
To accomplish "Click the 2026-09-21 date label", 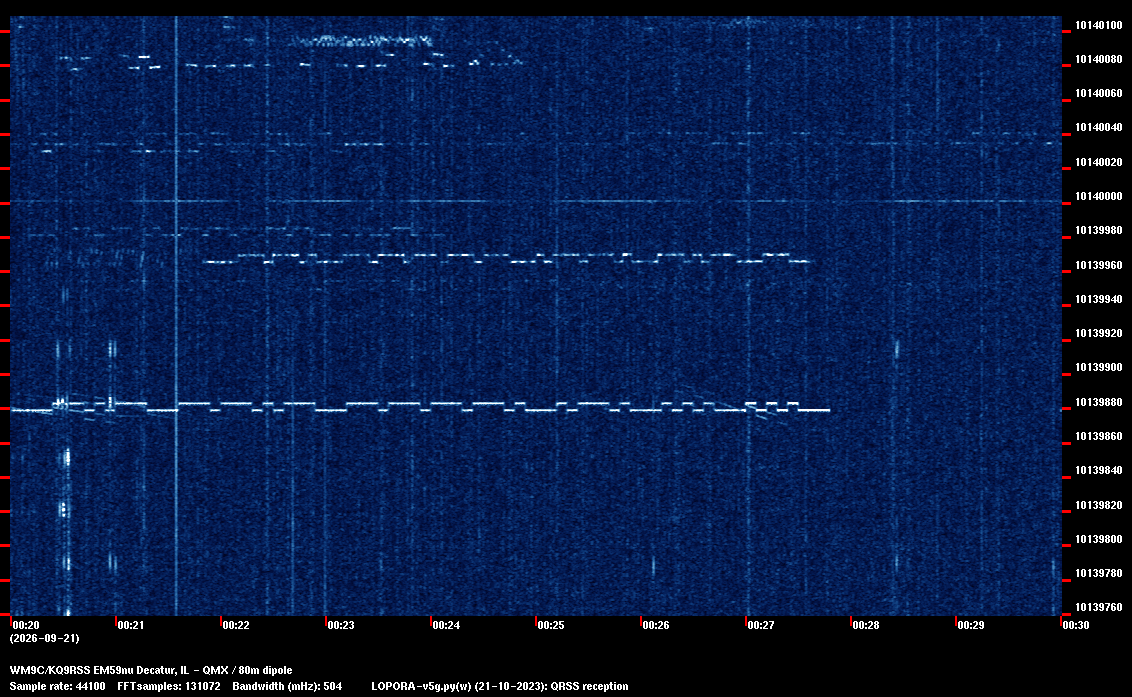I will click(45, 638).
